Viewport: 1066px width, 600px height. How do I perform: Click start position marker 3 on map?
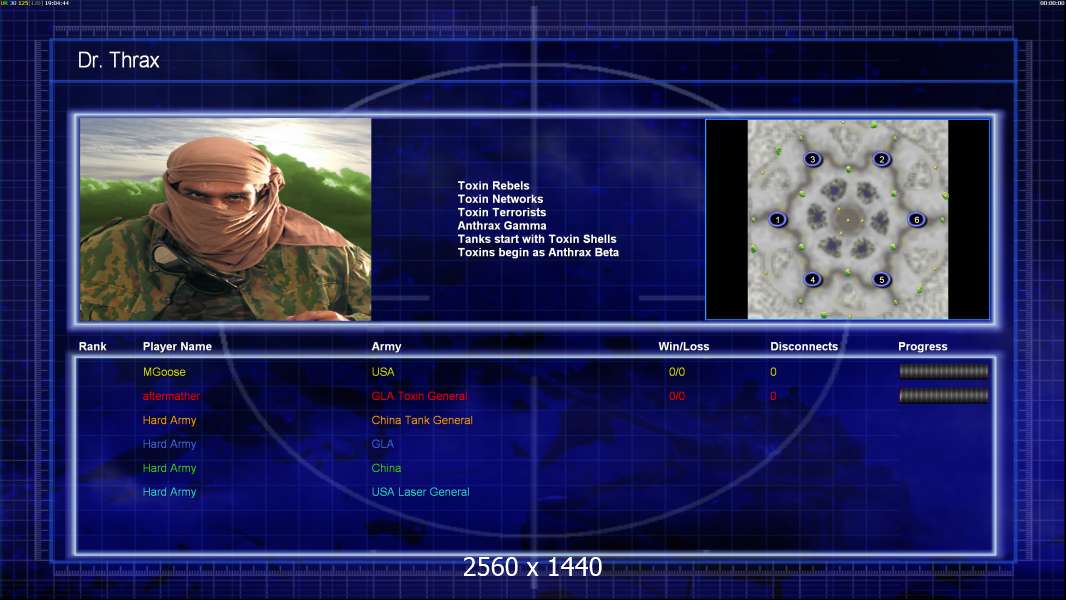point(812,160)
